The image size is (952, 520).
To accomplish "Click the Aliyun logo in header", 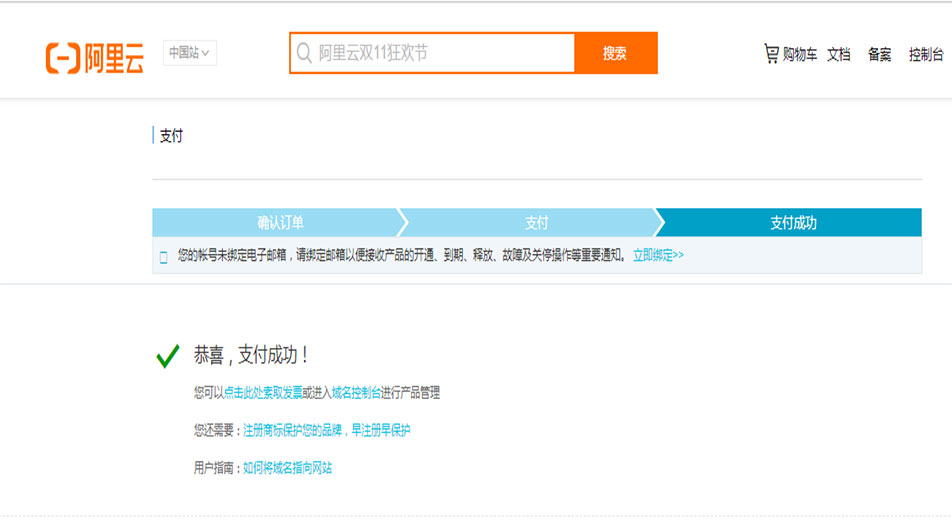I will click(x=95, y=57).
